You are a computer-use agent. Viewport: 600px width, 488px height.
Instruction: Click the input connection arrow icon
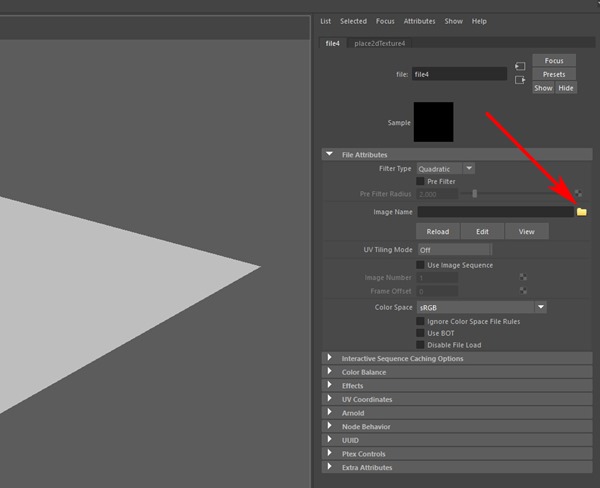(520, 66)
